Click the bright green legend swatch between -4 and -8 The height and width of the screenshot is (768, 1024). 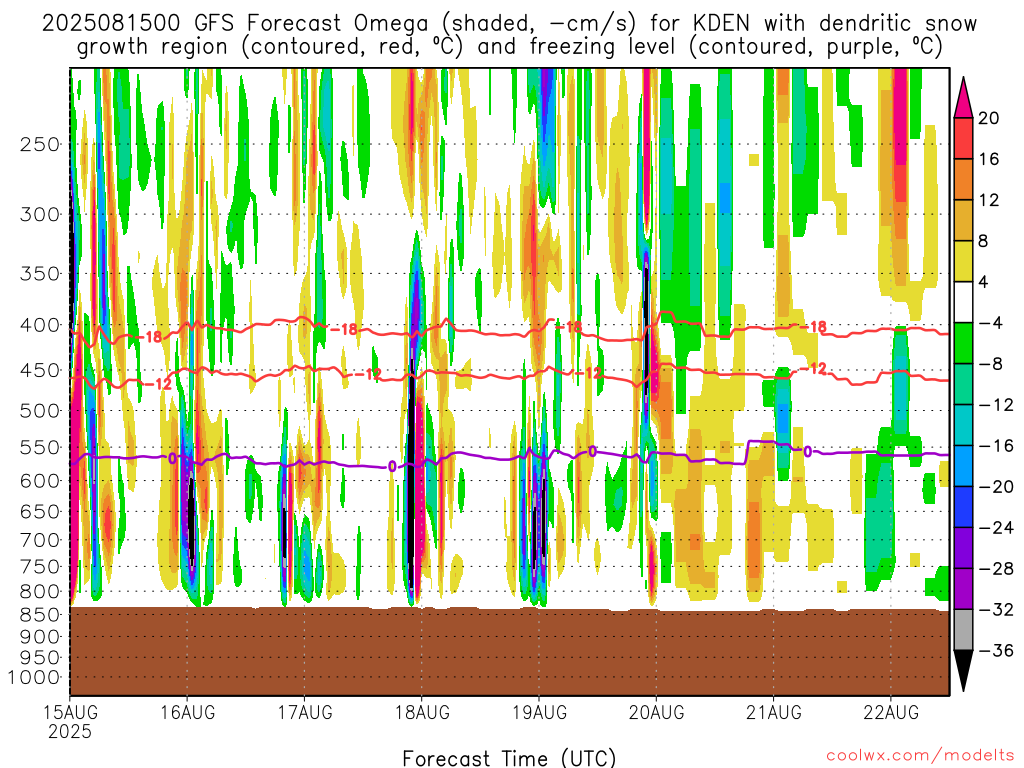click(963, 343)
